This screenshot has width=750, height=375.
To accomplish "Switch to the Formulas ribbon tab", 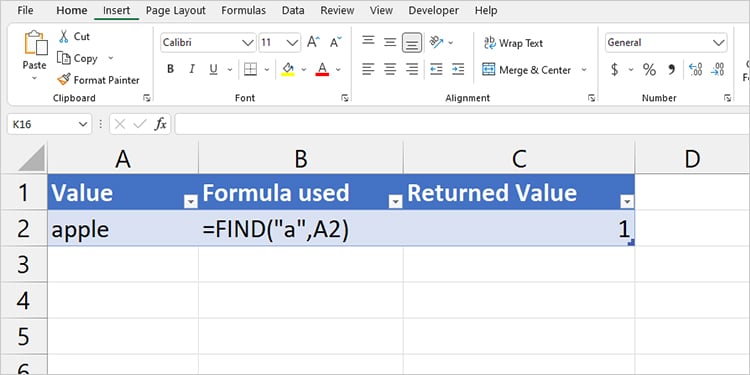I will (x=243, y=11).
